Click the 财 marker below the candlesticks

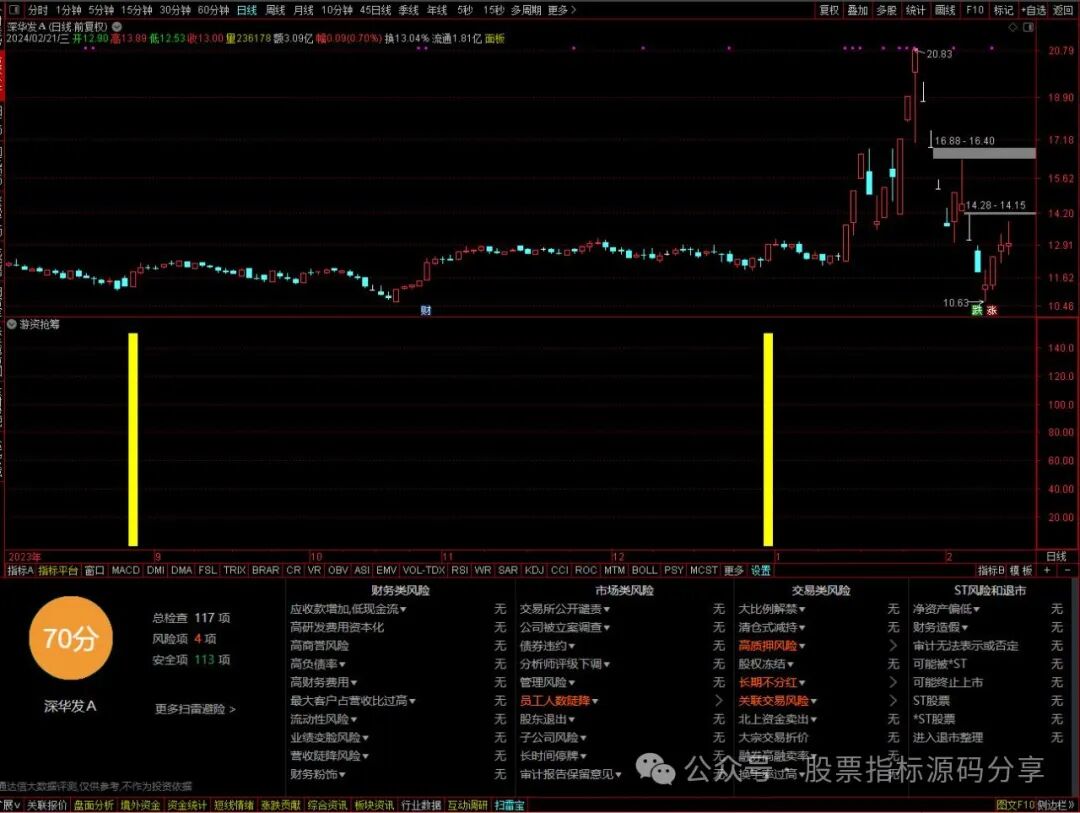coord(426,310)
